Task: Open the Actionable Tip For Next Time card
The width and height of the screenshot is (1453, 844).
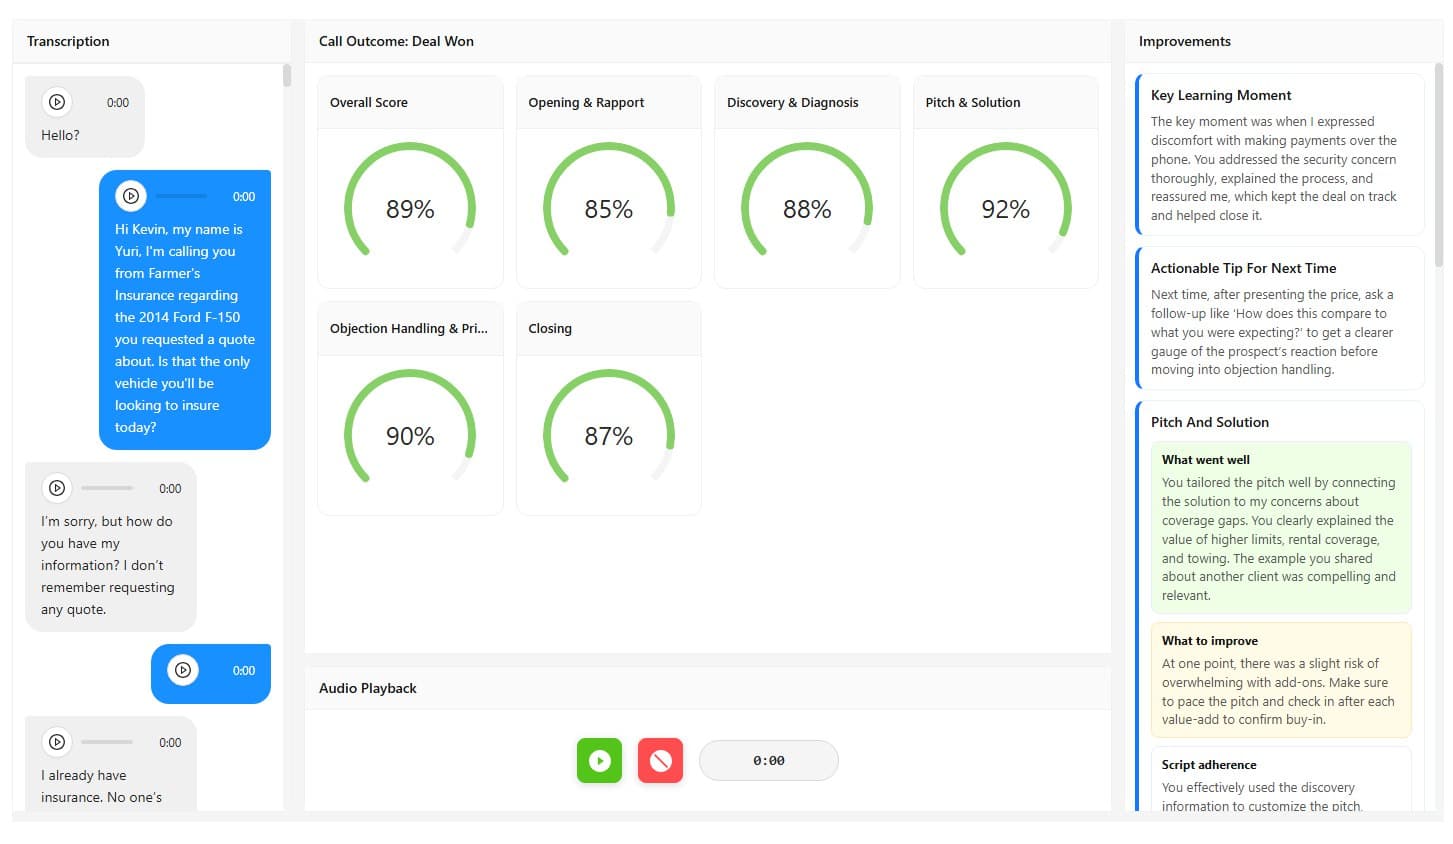Action: click(1283, 318)
